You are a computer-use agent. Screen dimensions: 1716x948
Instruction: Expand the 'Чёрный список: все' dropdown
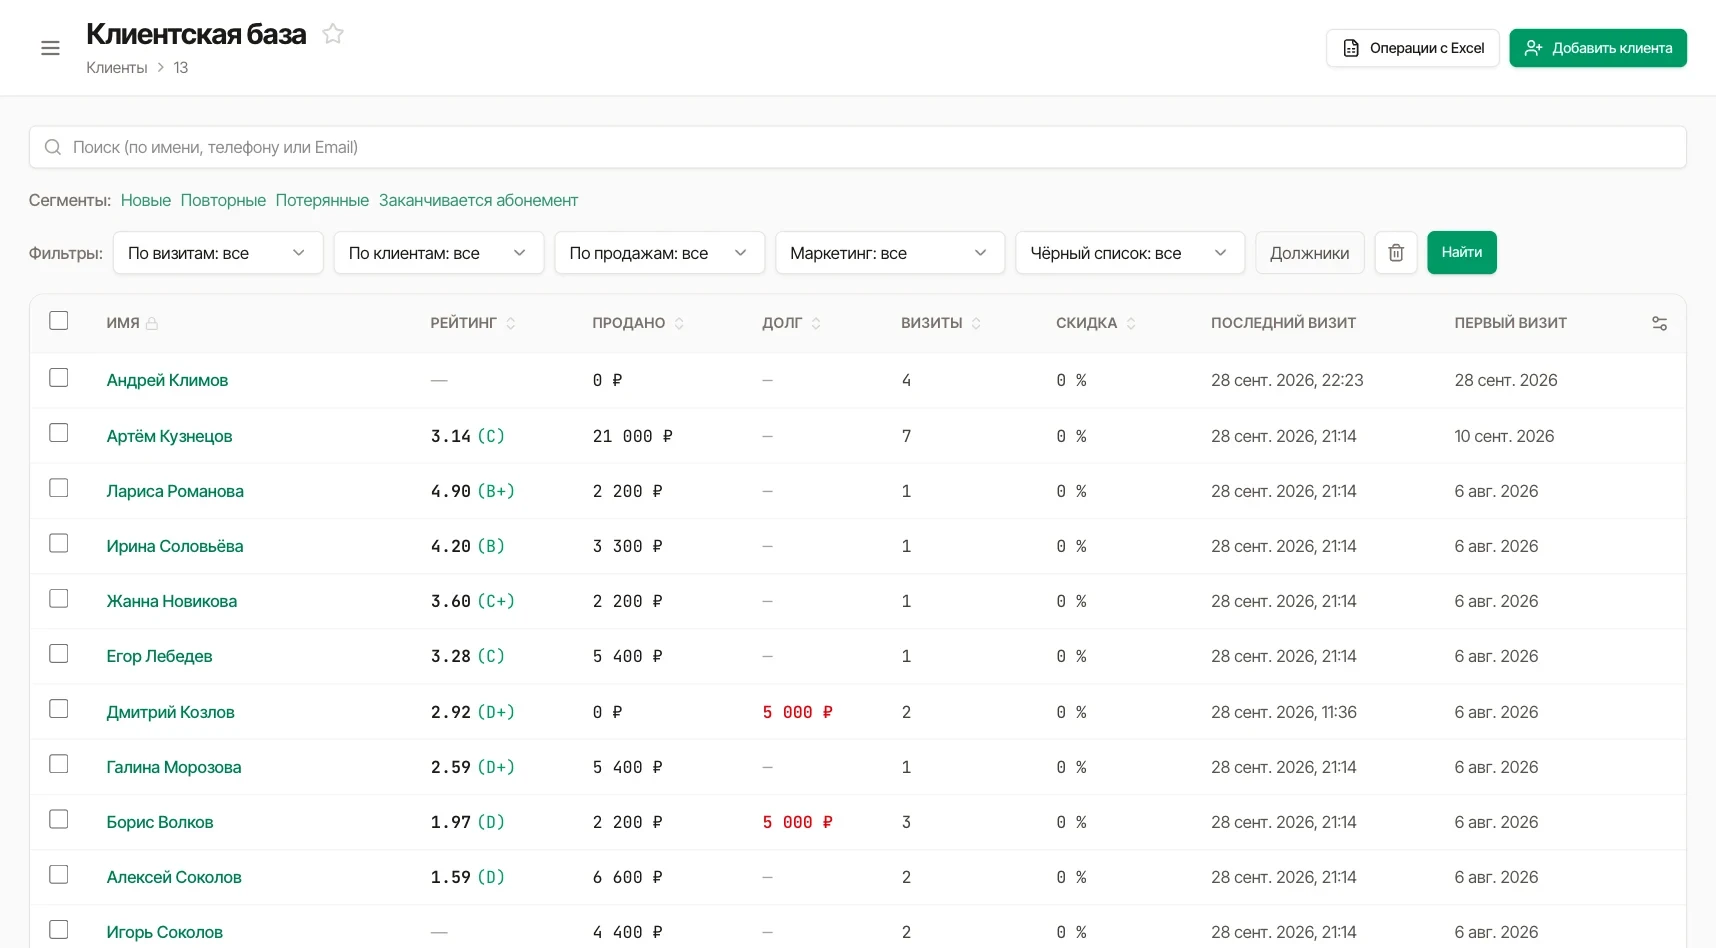(1130, 252)
